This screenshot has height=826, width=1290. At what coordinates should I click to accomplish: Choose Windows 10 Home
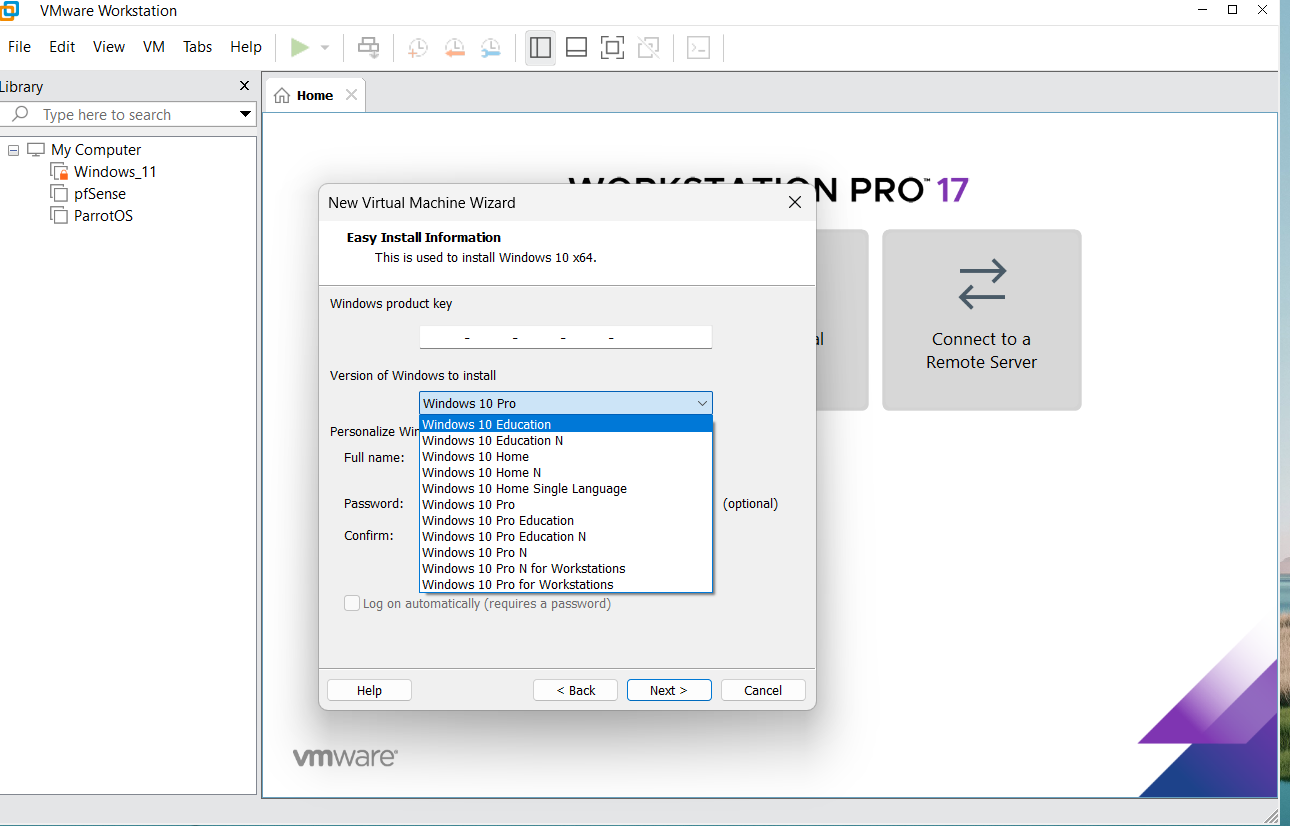[566, 456]
